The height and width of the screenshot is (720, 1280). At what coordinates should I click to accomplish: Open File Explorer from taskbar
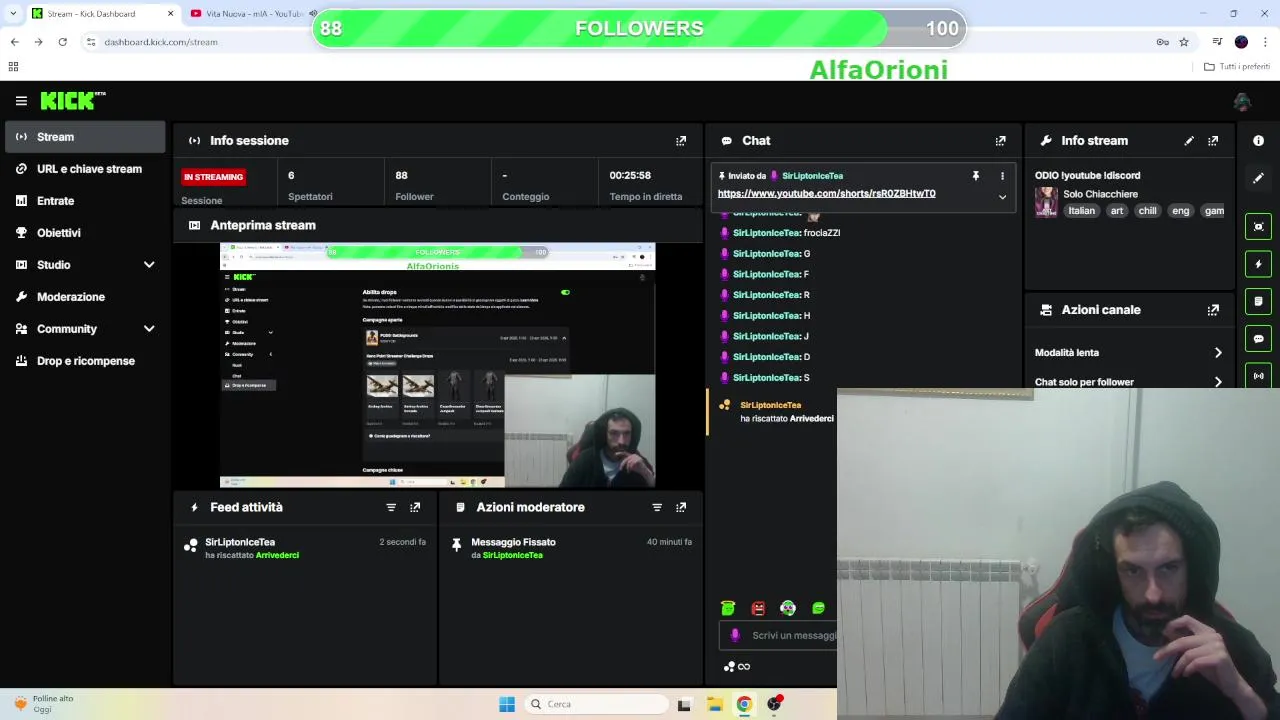715,704
